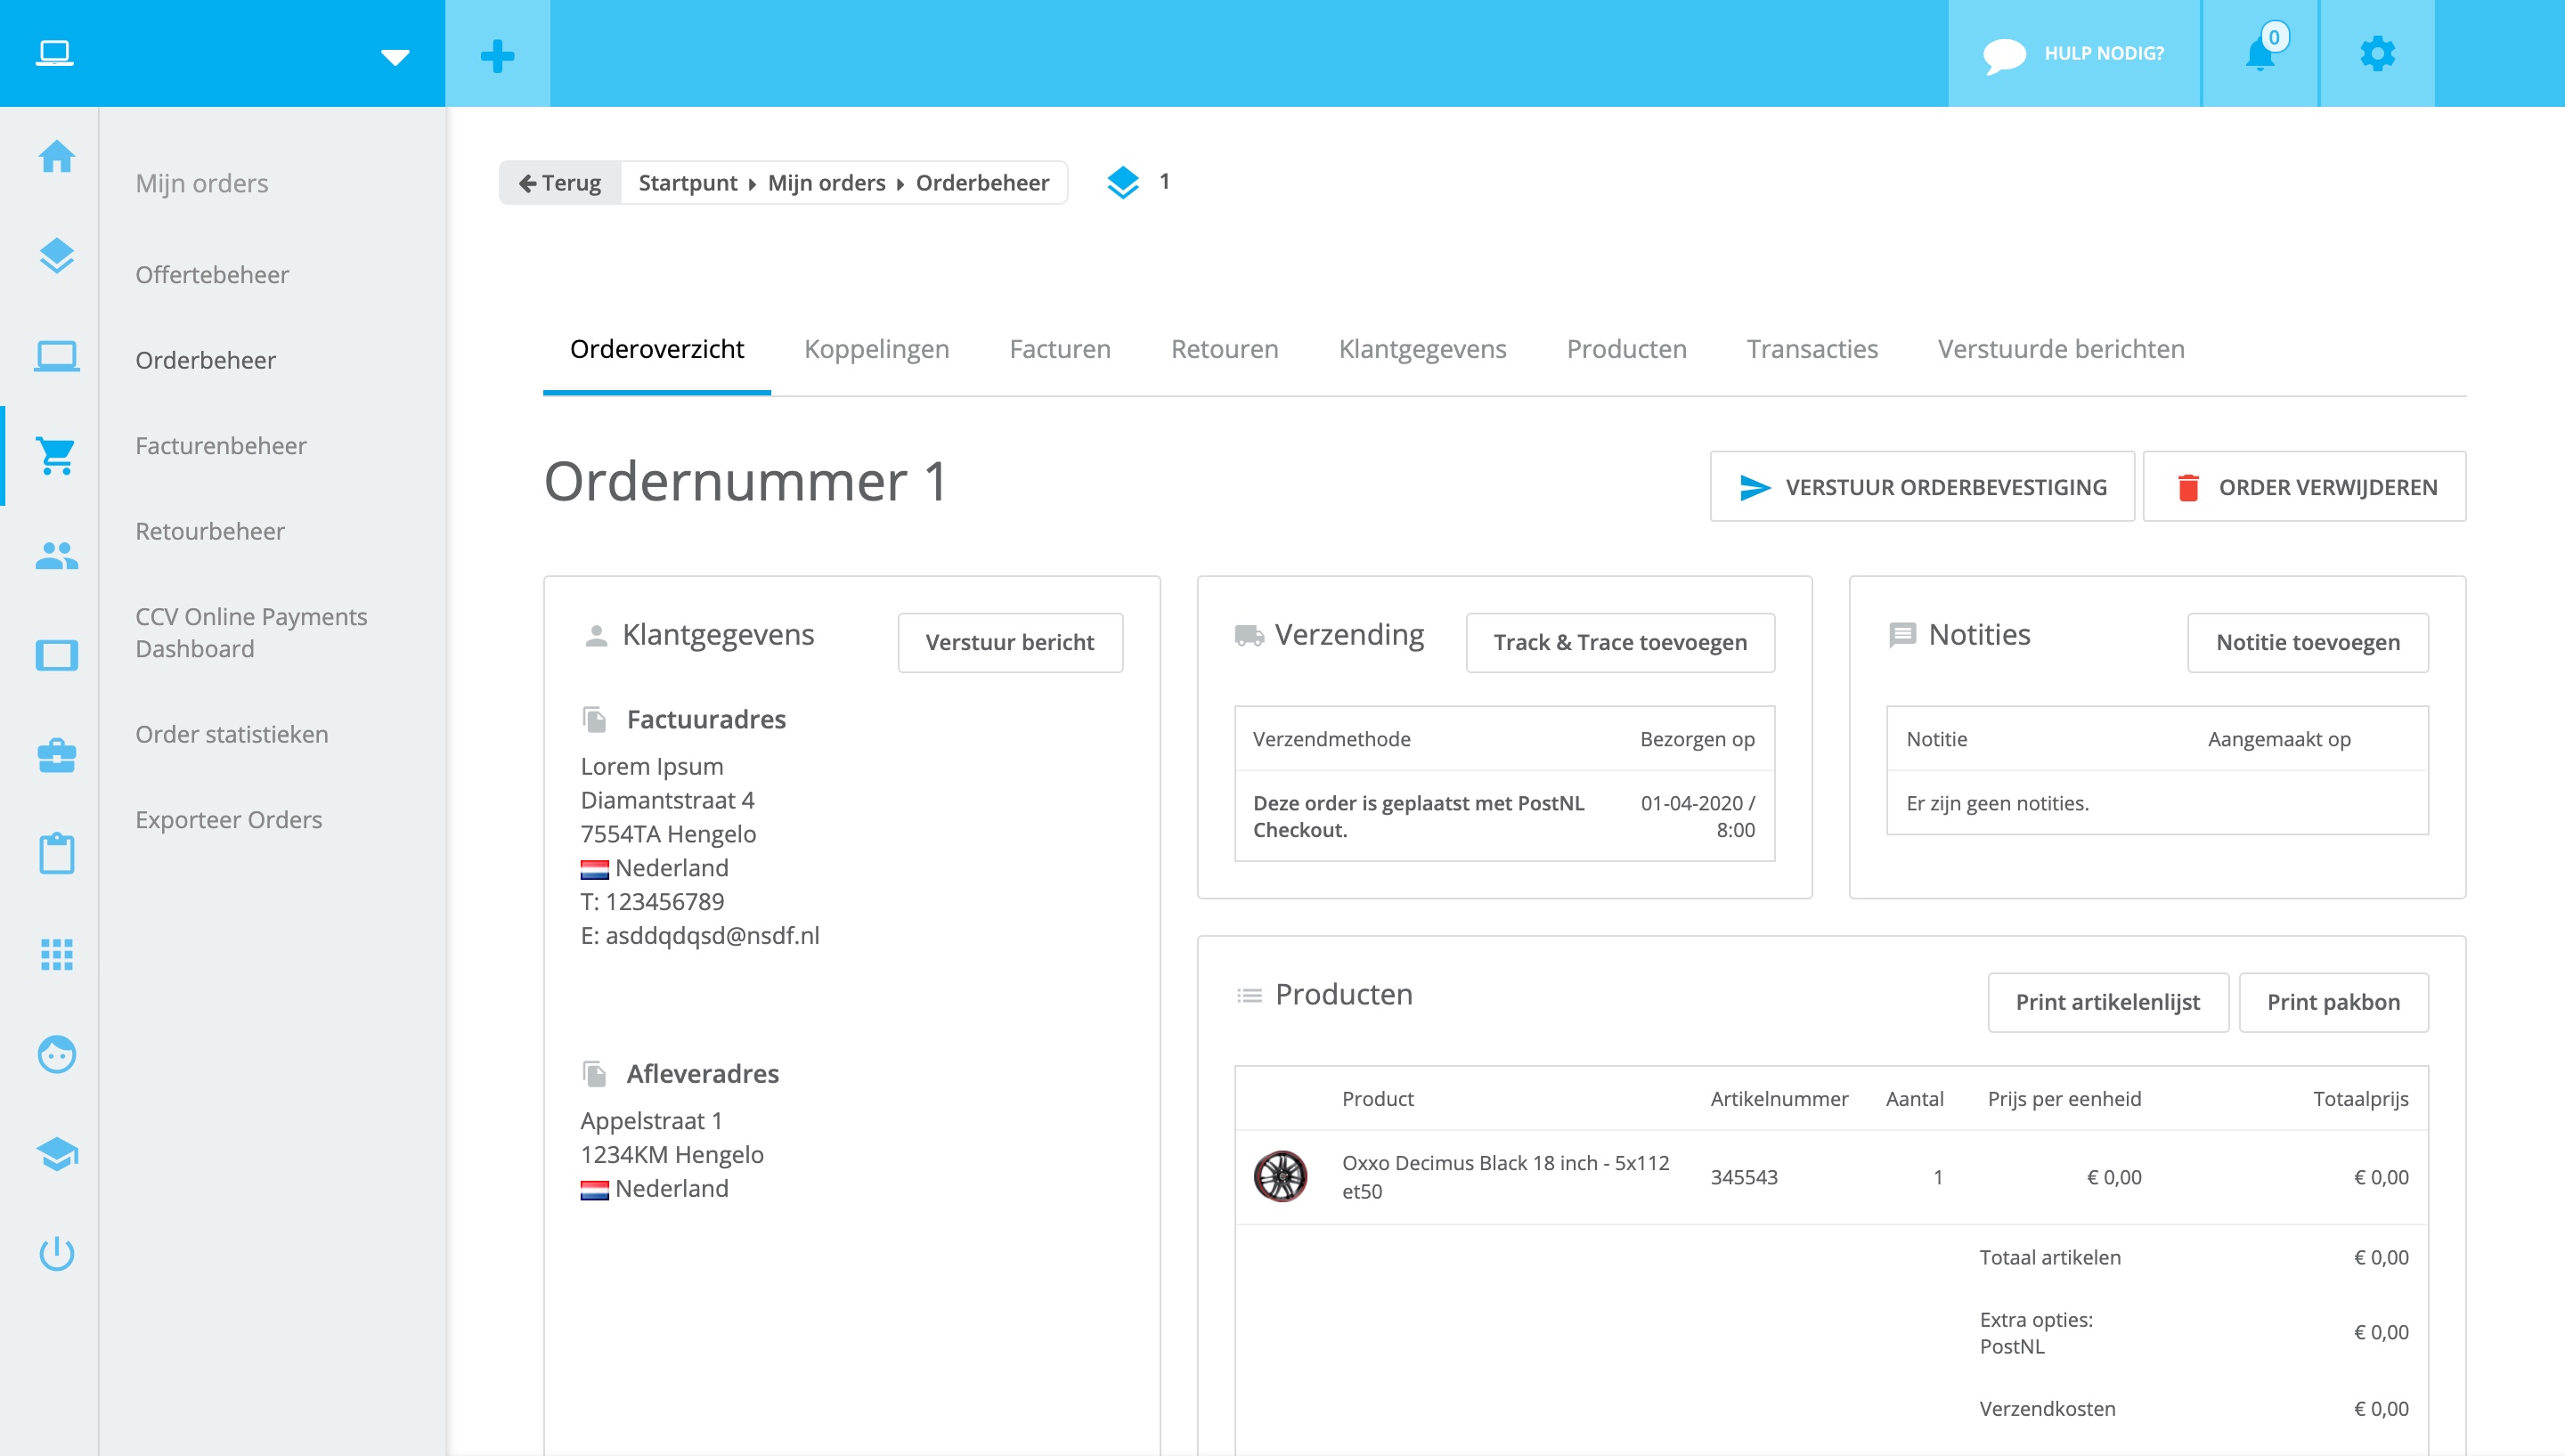The image size is (2565, 1456).
Task: Click delivery date 01-04-2020 / 8:00
Action: [1698, 816]
